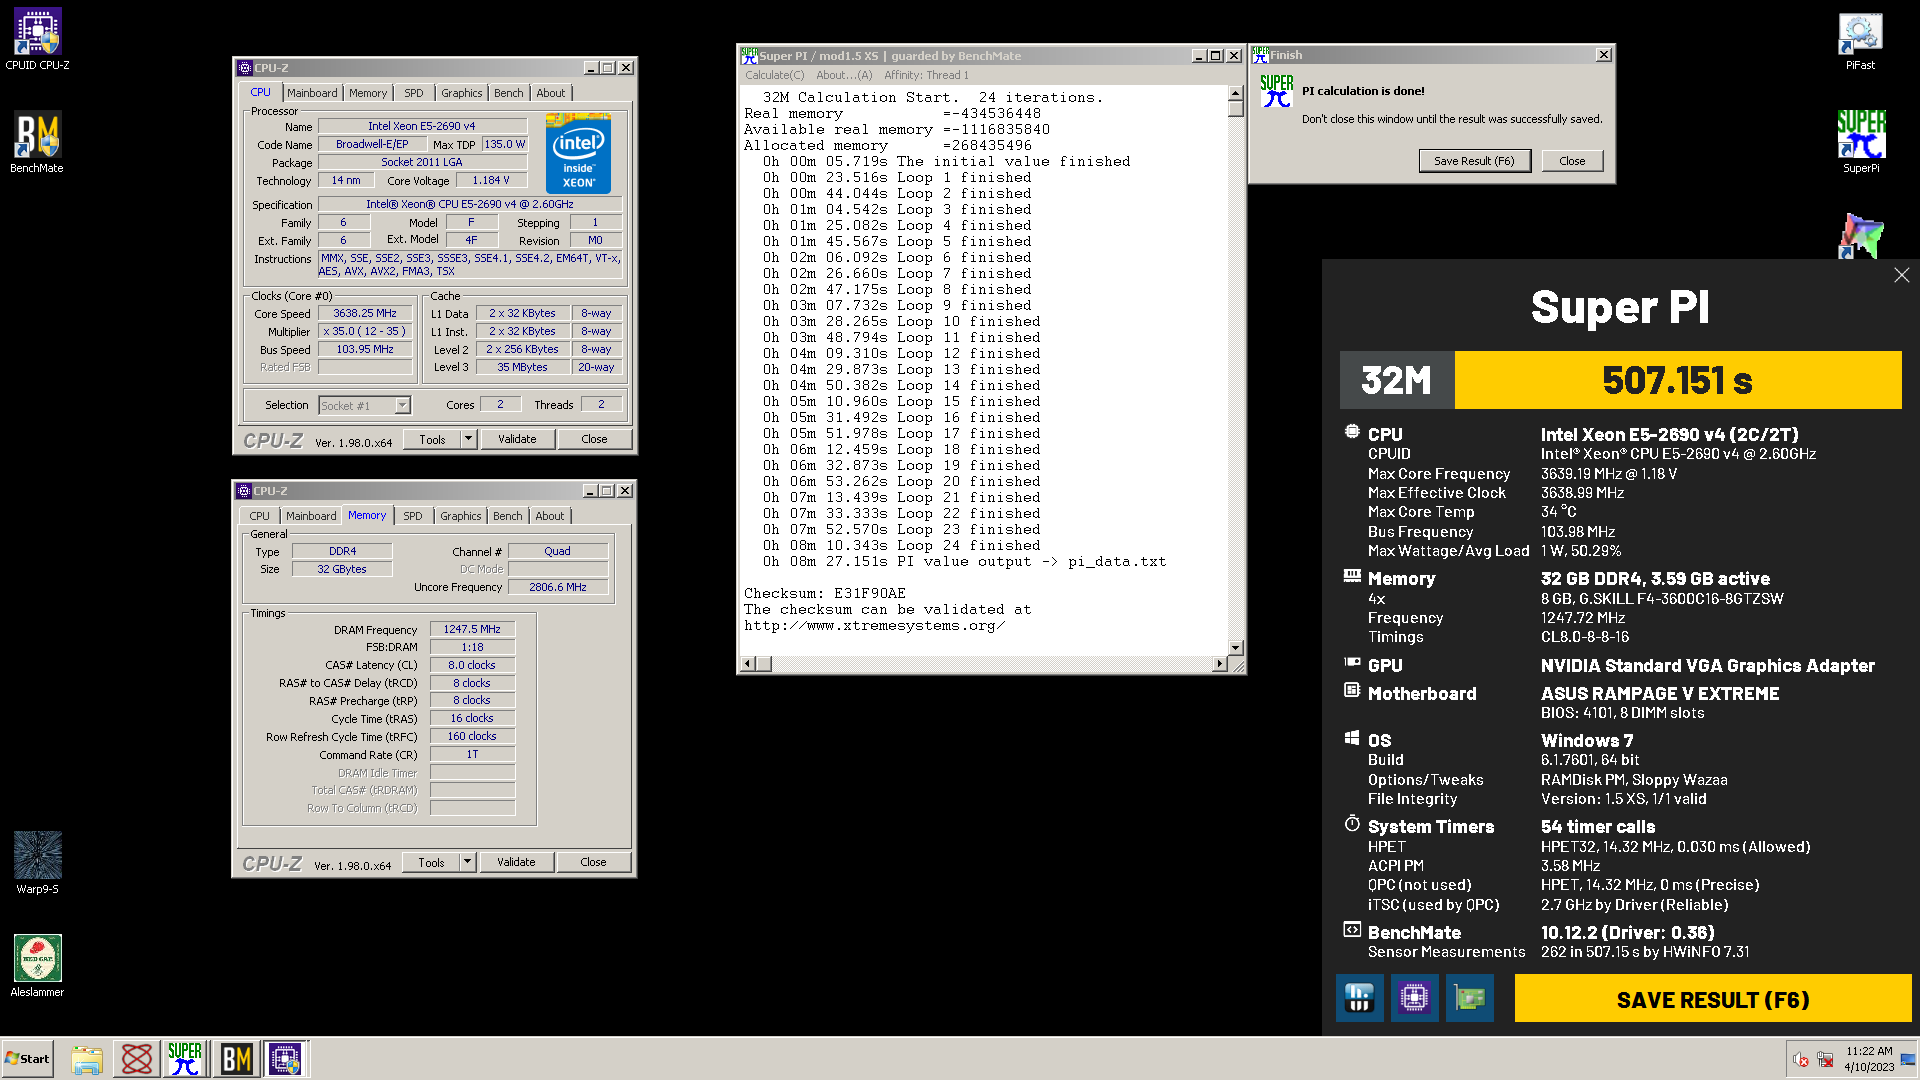Viewport: 1920px width, 1080px height.
Task: Click the Tools button in the bottom CPU-Z window
Action: click(x=431, y=862)
